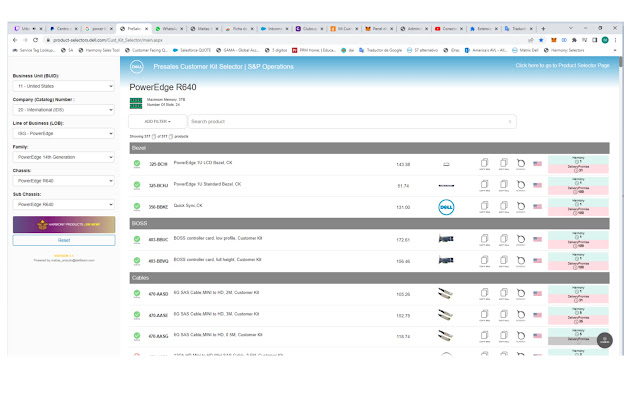Screen dimensions: 640x400
Task: Toggle green check for 470-AASE SAS cable
Action: (x=137, y=315)
